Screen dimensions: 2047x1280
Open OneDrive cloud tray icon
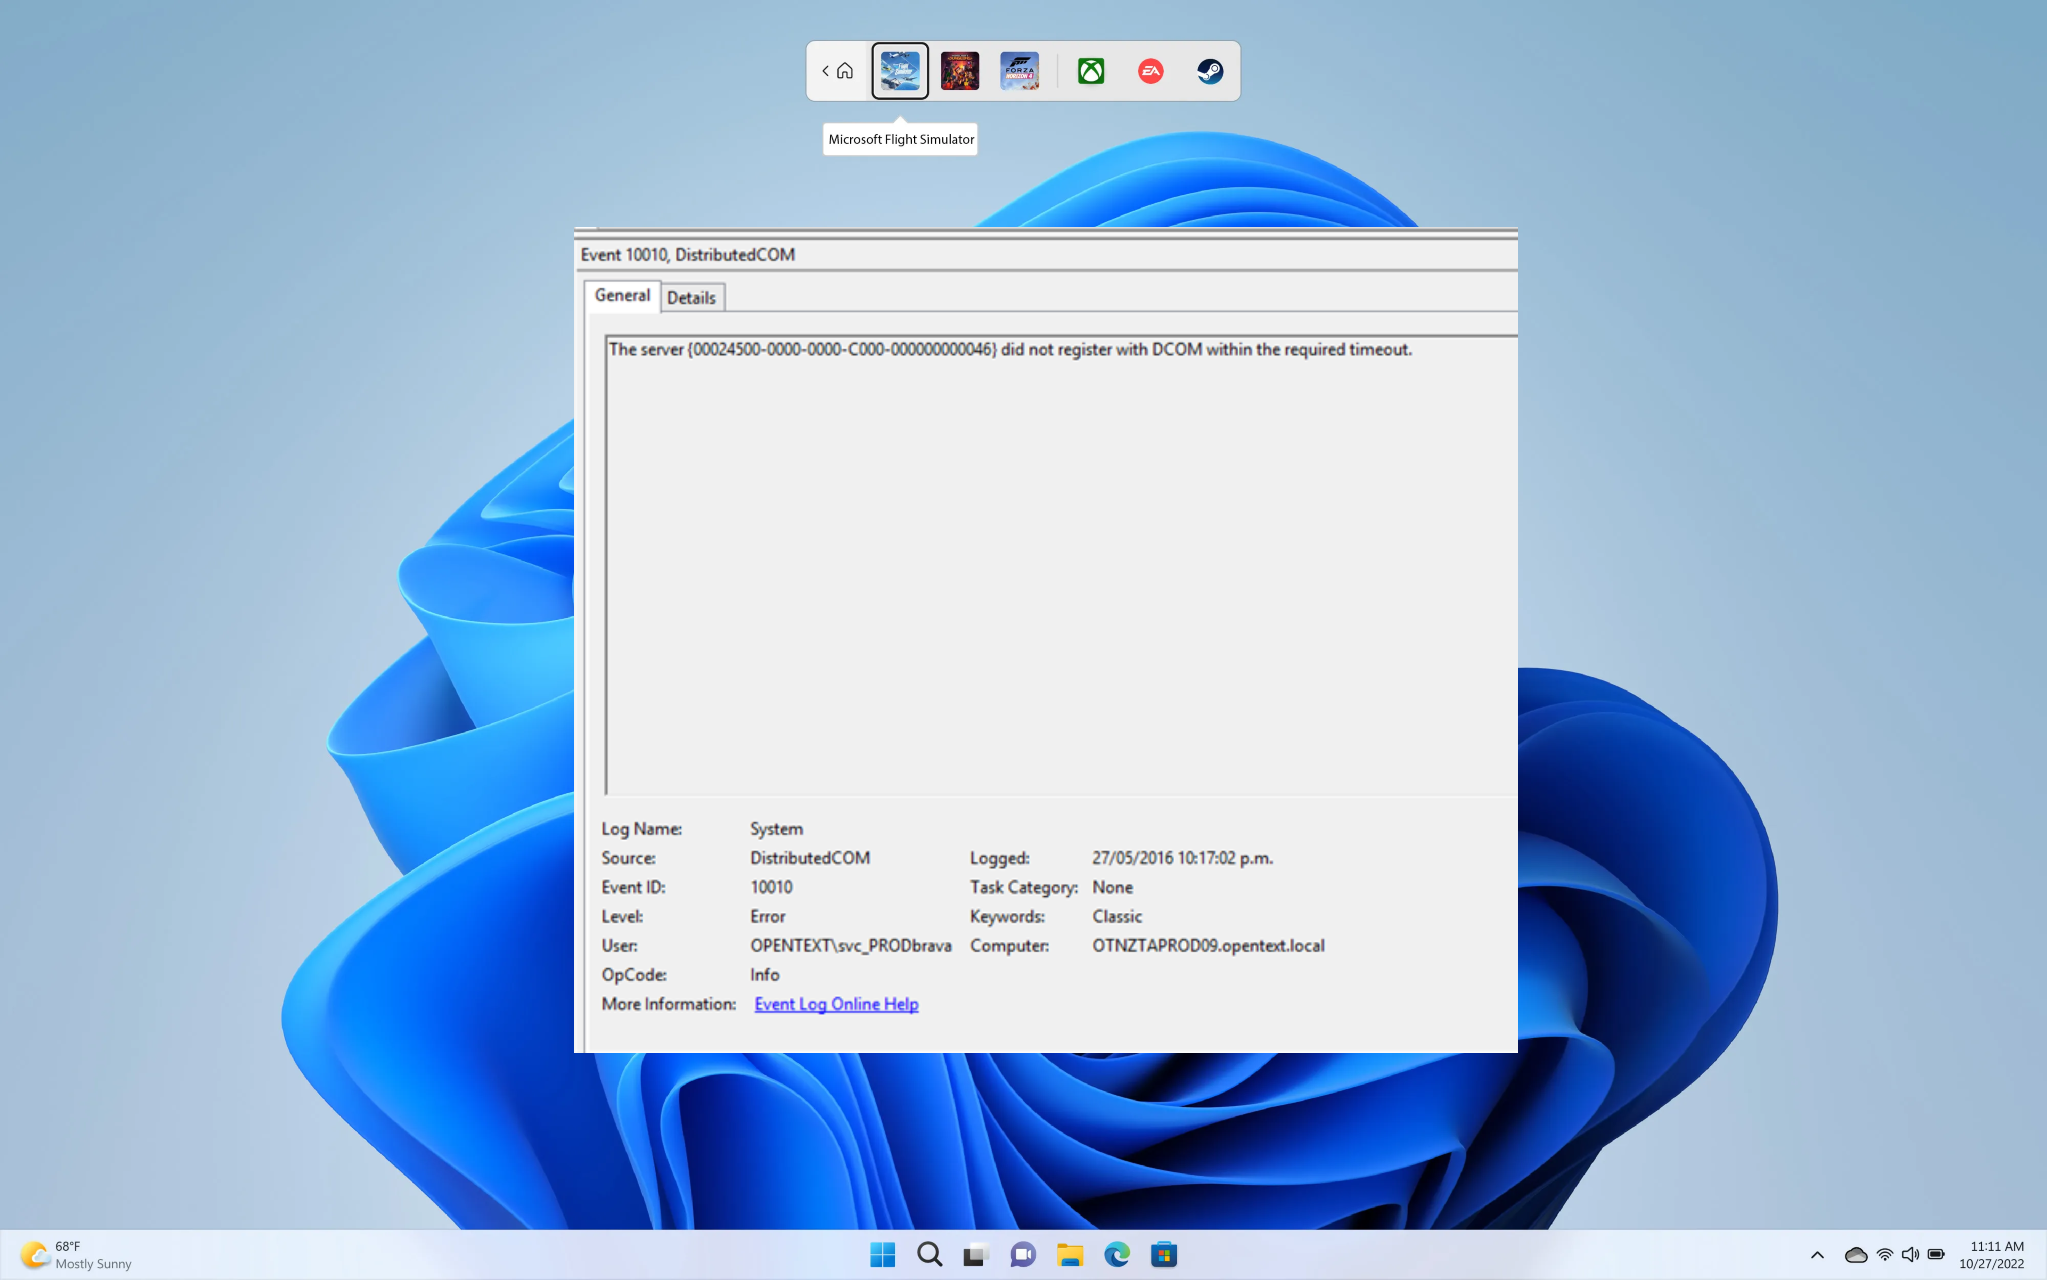(x=1856, y=1255)
